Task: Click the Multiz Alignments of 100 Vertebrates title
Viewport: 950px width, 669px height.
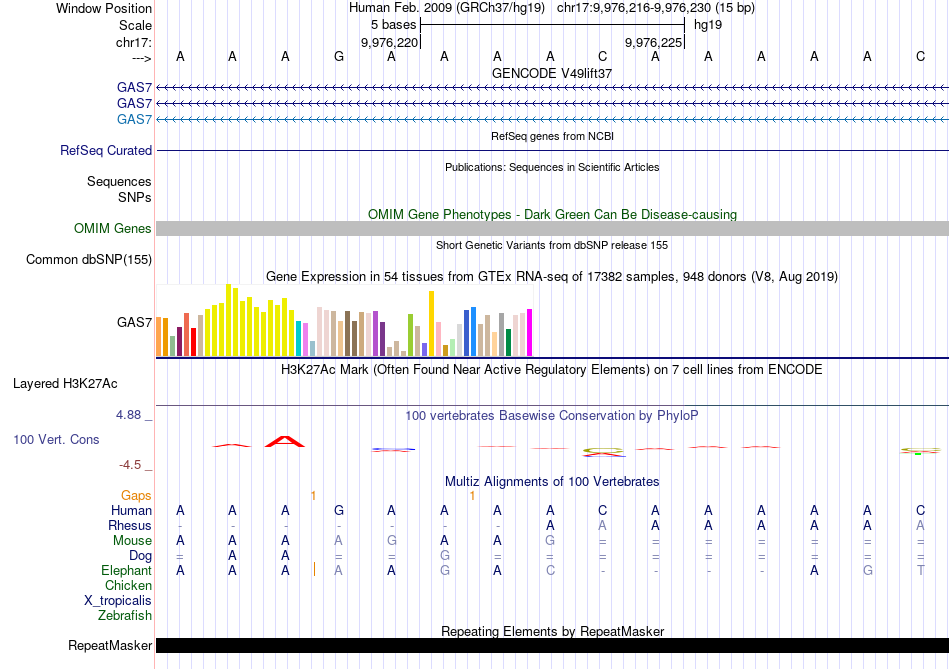Action: pos(552,482)
